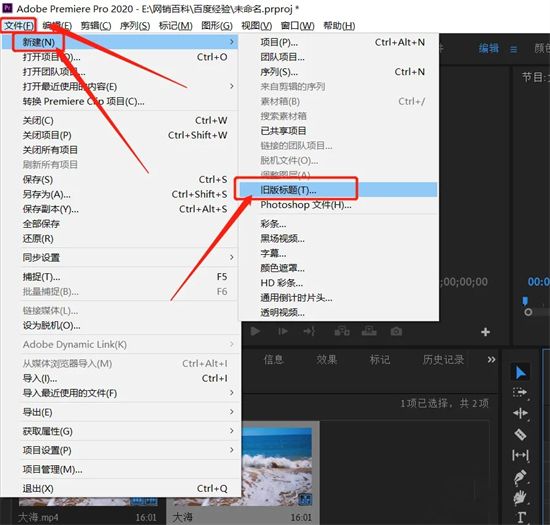550x525 pixels.
Task: Click the Insert button in source monitor
Action: tap(342, 331)
